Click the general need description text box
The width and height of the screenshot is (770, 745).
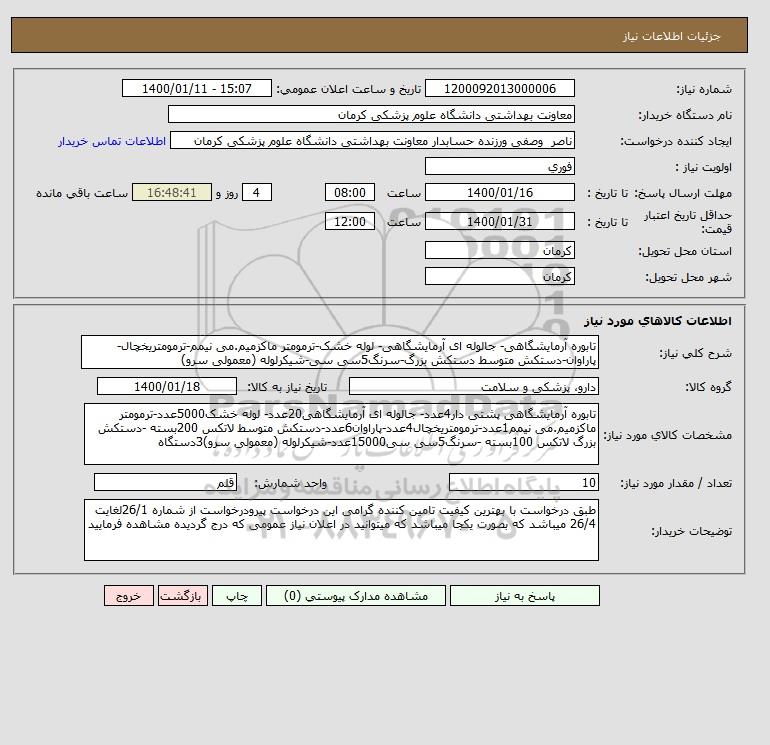[x=340, y=352]
